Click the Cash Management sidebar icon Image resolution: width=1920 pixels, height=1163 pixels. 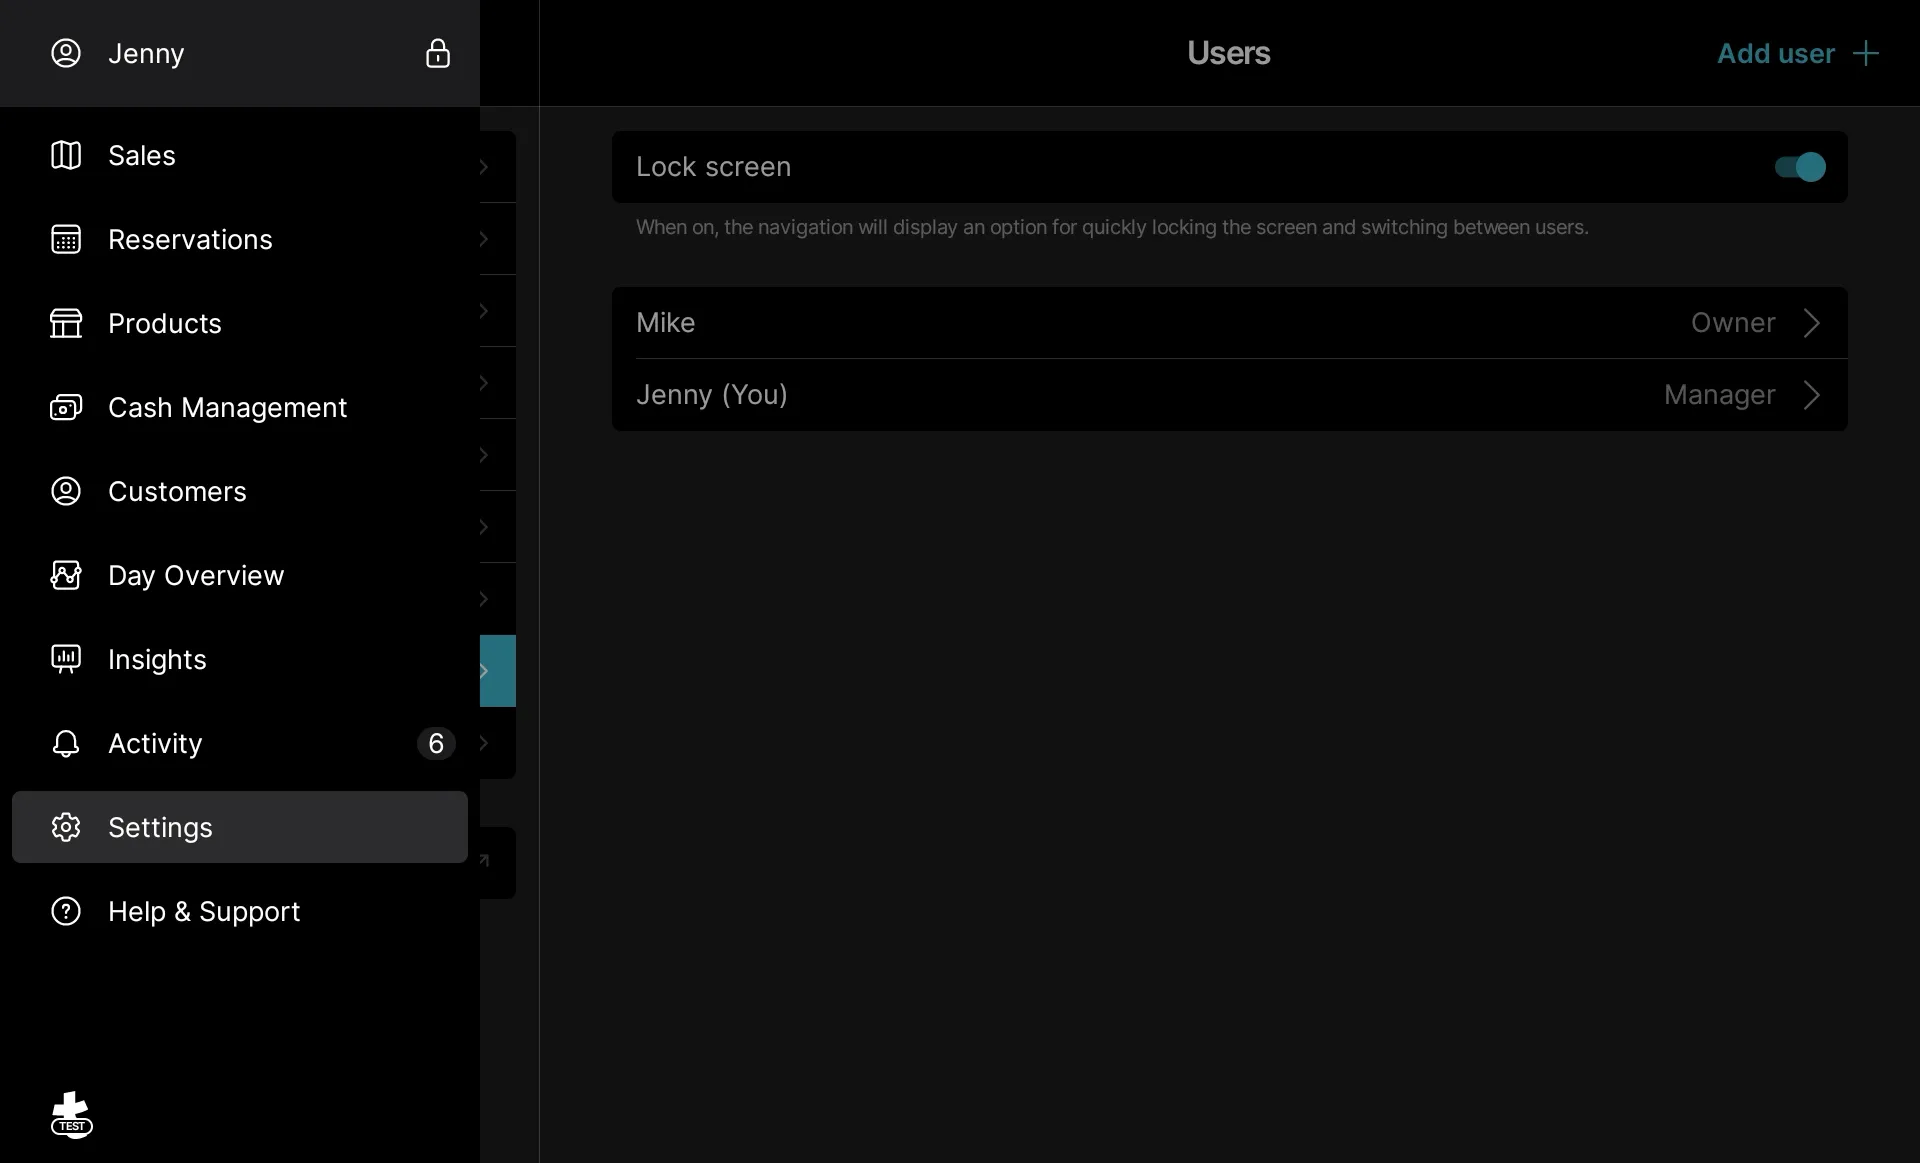pyautogui.click(x=66, y=406)
